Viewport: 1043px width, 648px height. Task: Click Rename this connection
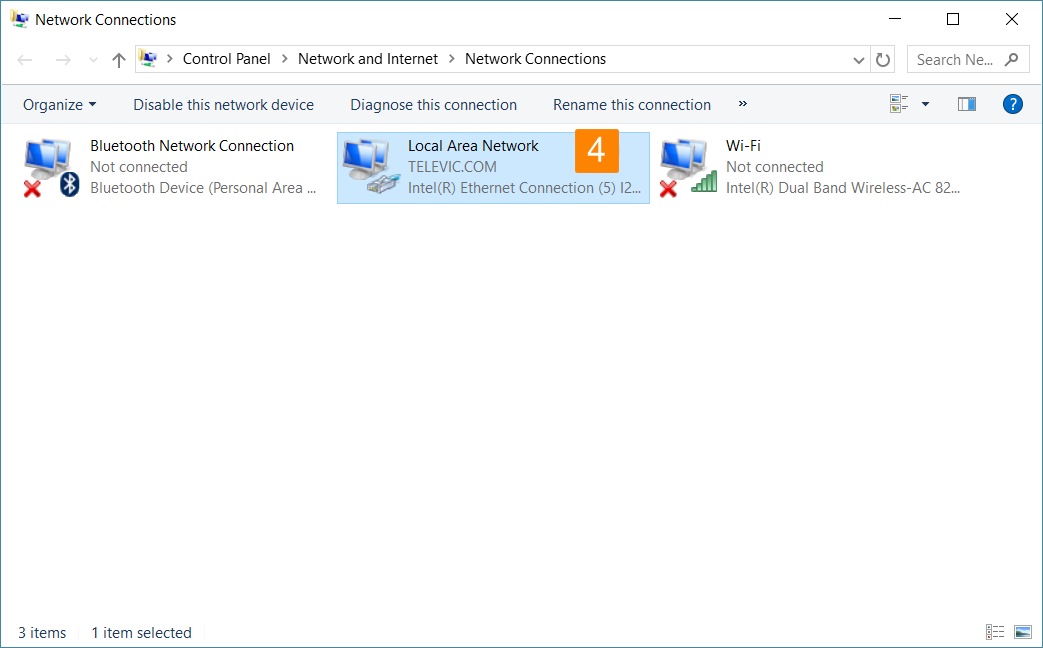pos(631,105)
